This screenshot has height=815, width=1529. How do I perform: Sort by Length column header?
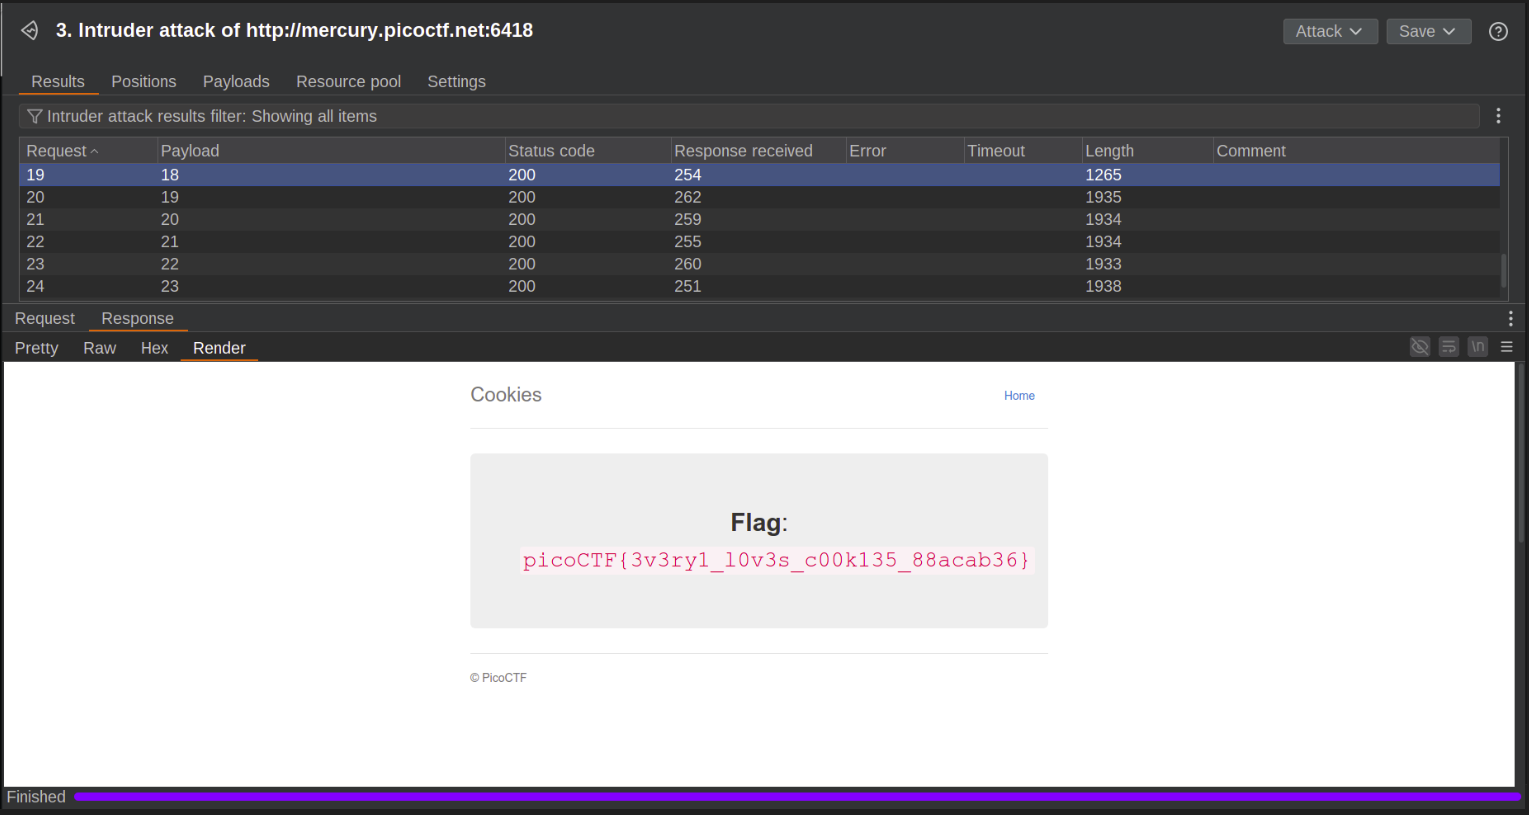(1147, 151)
